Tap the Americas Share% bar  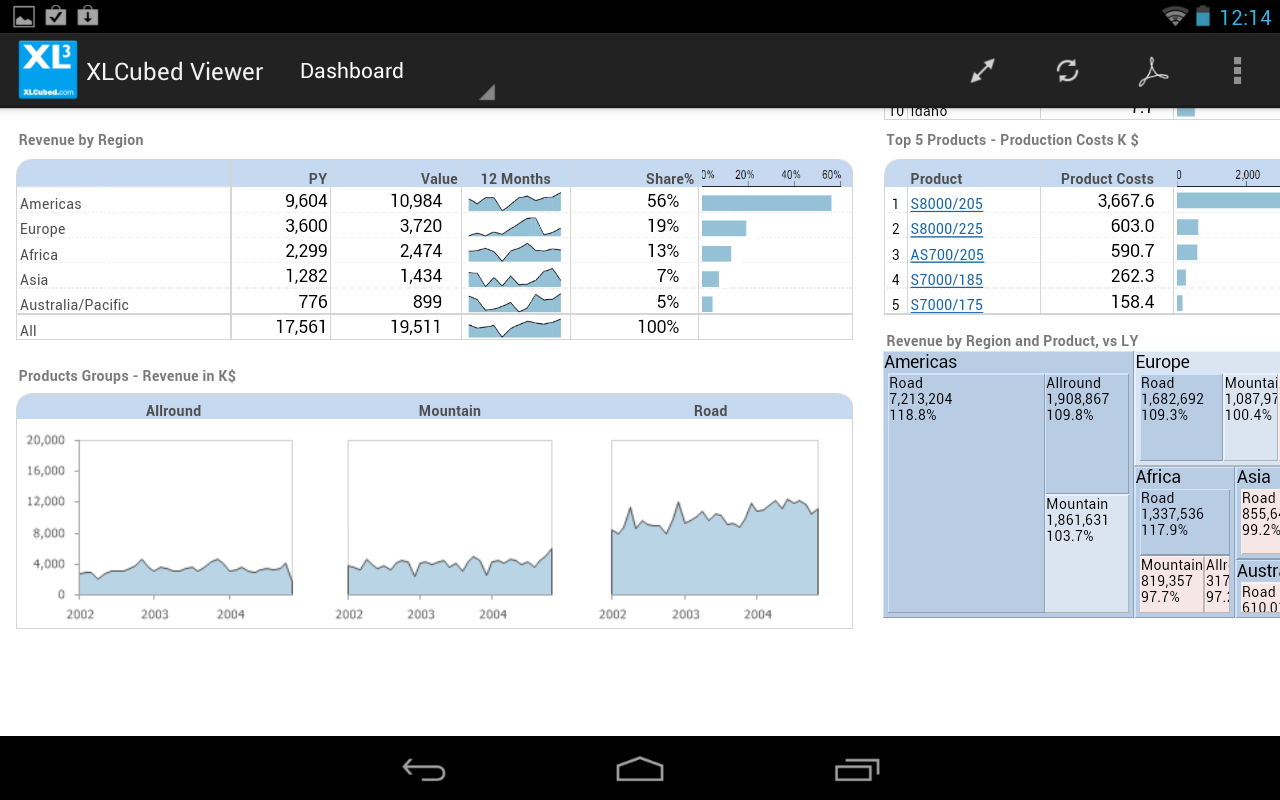click(765, 202)
